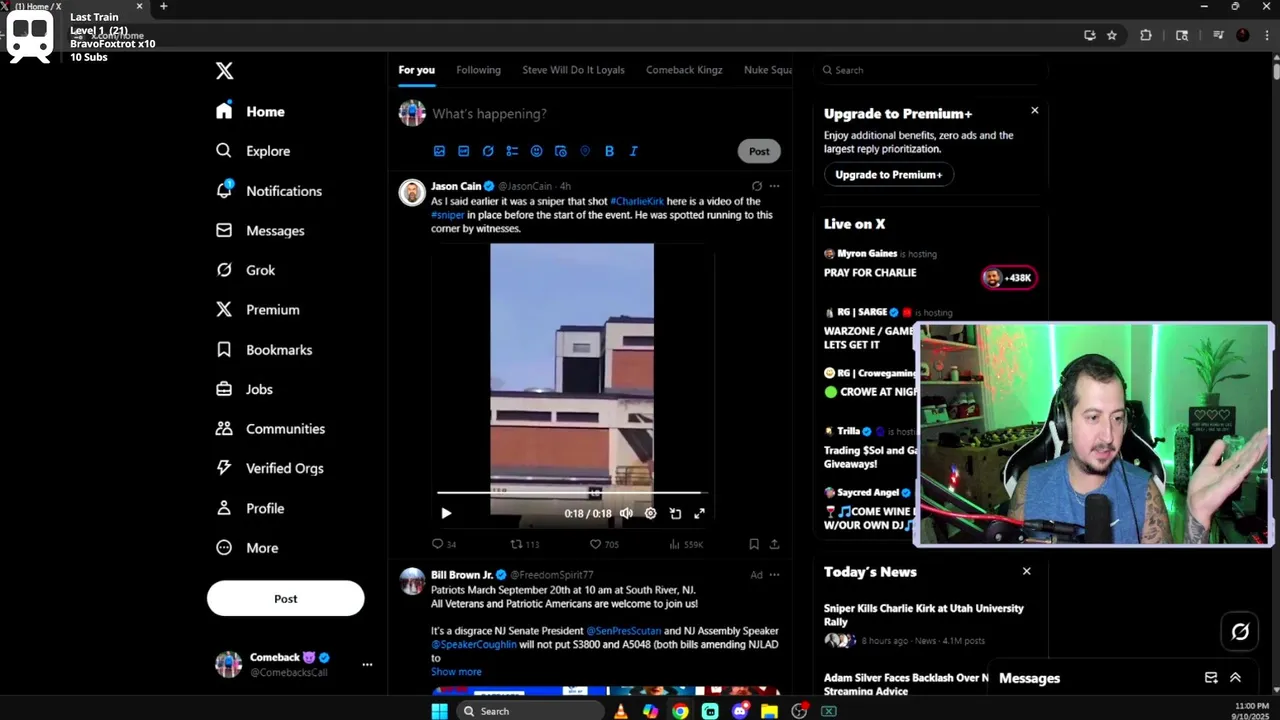The width and height of the screenshot is (1280, 720).
Task: Add a poll in the composer
Action: pyautogui.click(x=512, y=151)
